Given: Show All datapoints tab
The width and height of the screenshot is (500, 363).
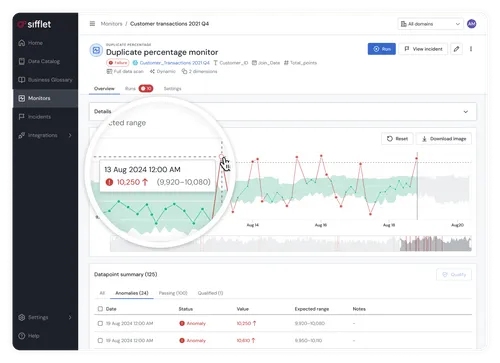Looking at the screenshot, I should (102, 293).
